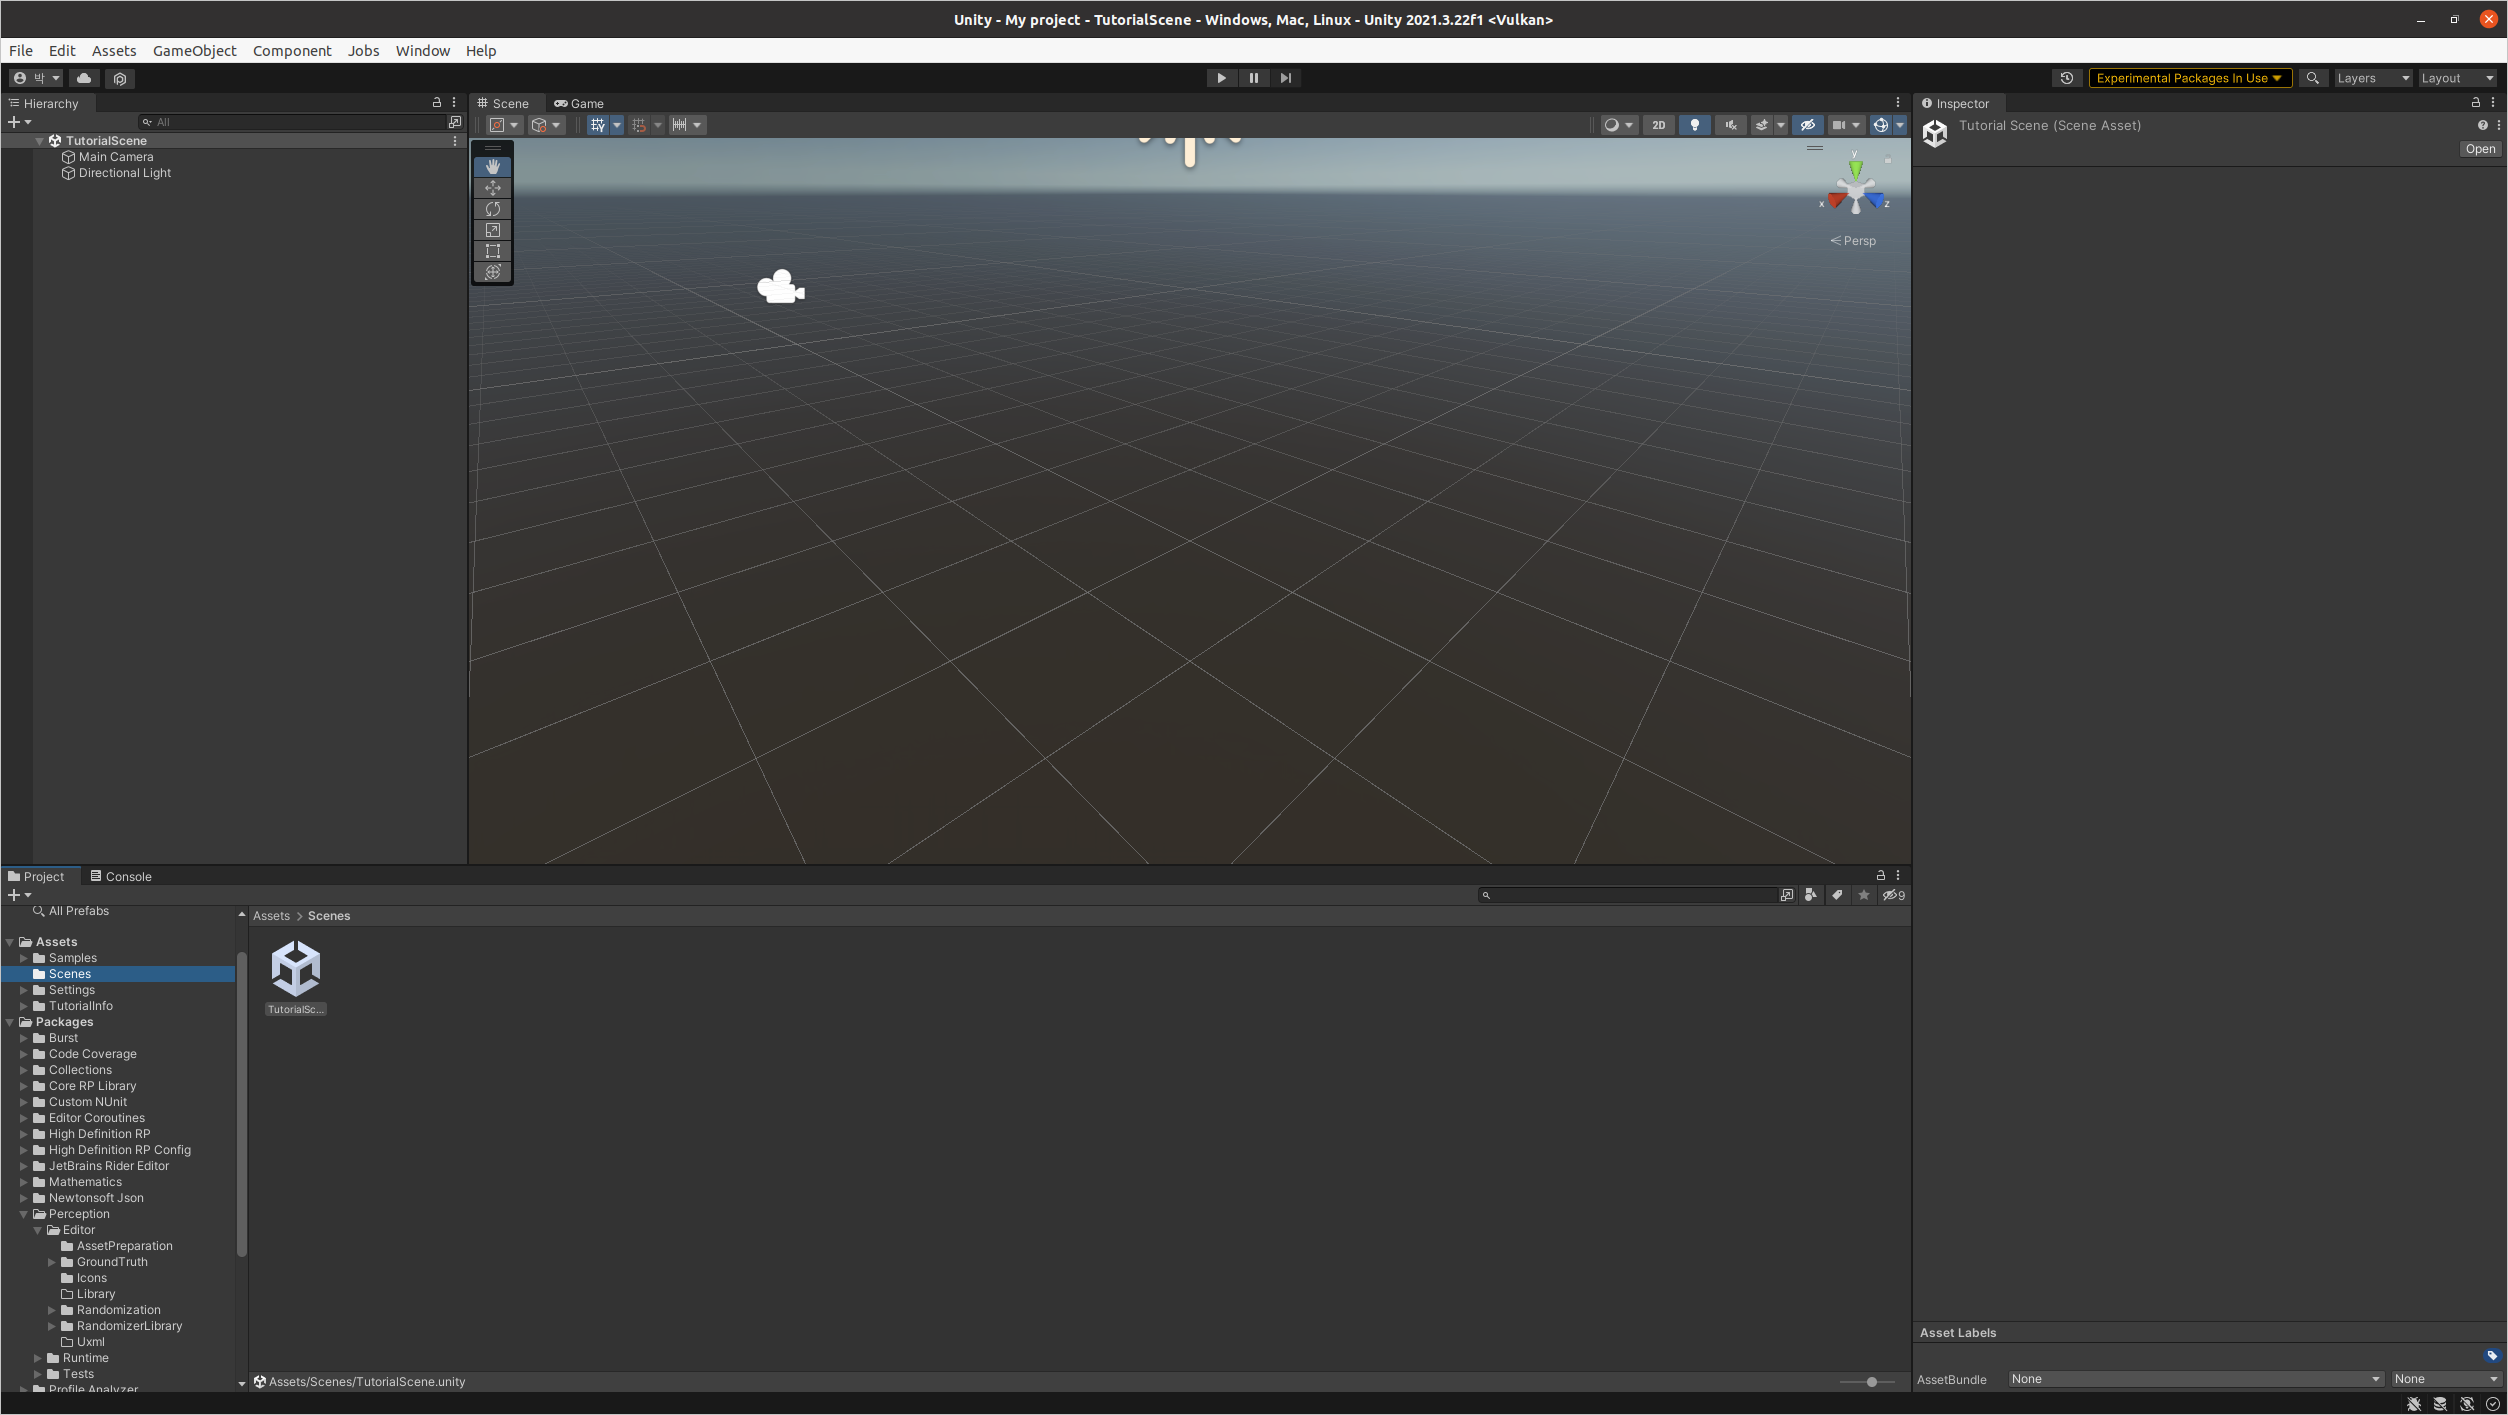Toggle scene lighting bulb button
The width and height of the screenshot is (2508, 1415).
[1695, 125]
